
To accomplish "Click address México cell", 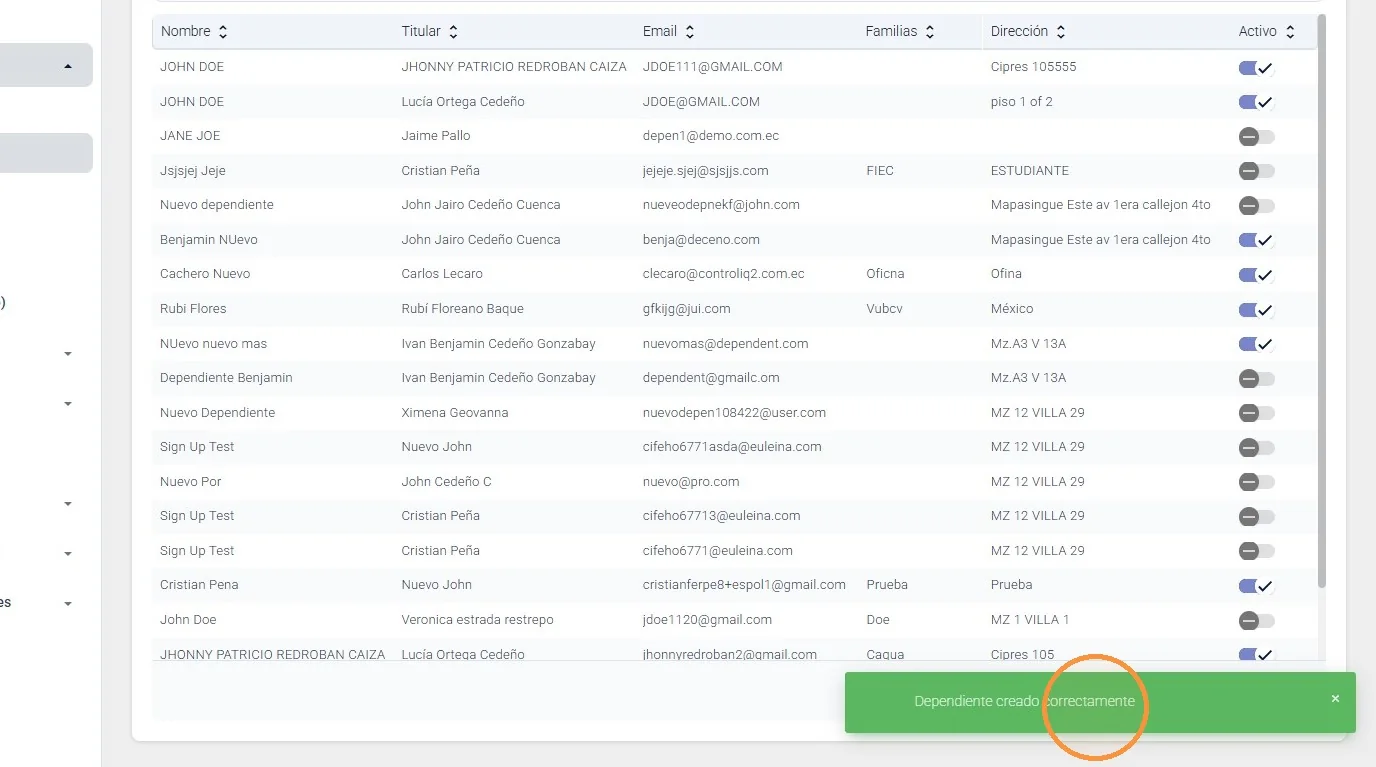I will click(x=1012, y=308).
